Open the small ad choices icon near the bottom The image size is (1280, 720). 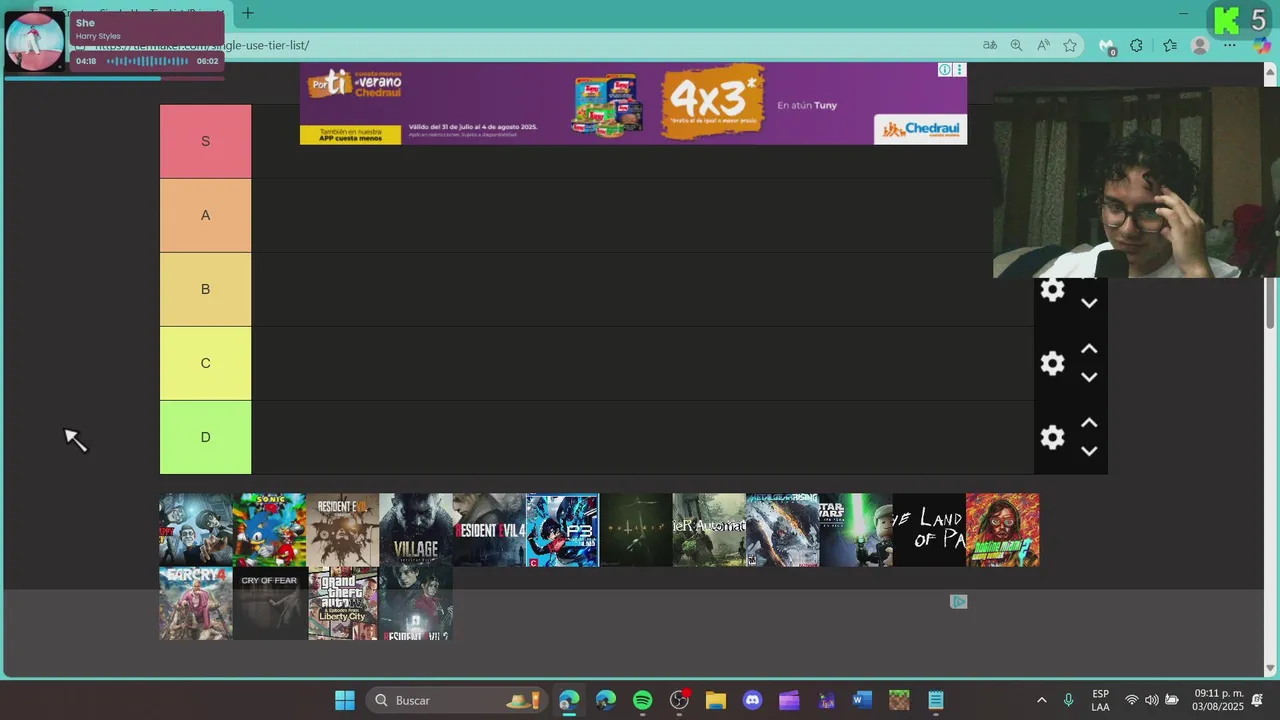(958, 601)
